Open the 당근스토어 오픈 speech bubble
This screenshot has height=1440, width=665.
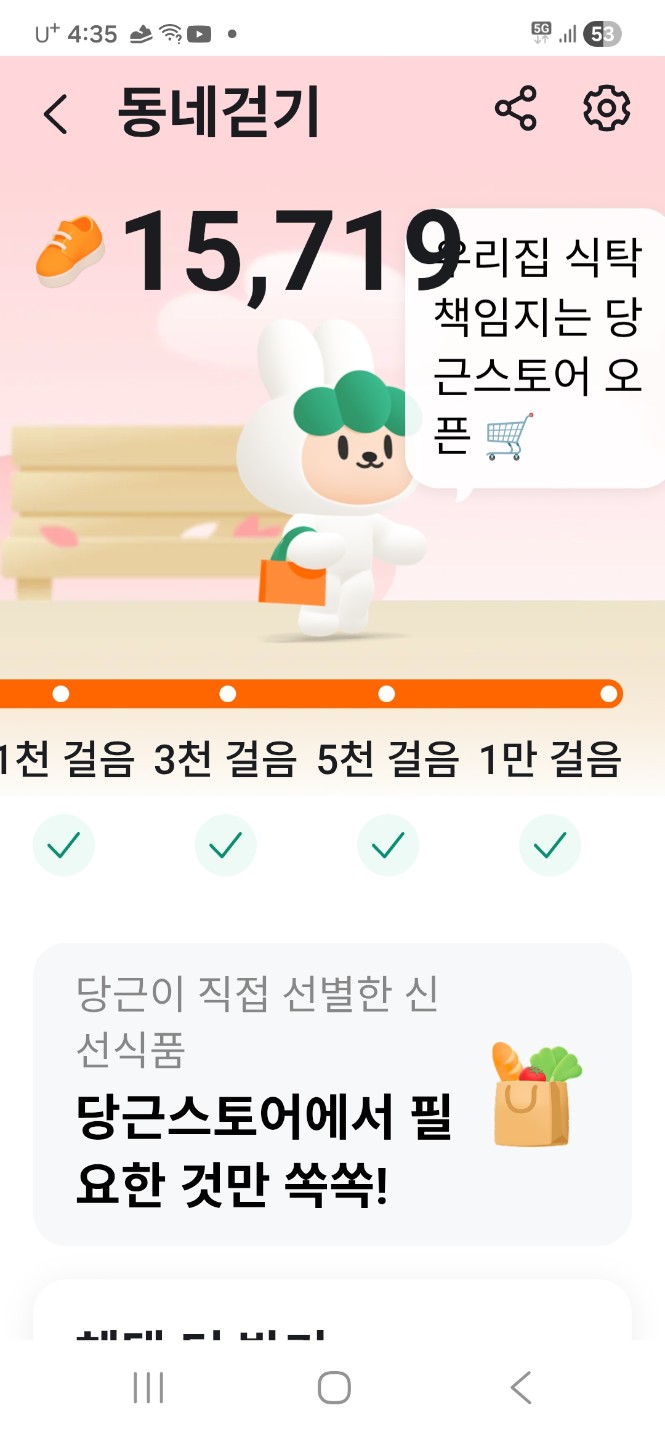click(x=536, y=350)
